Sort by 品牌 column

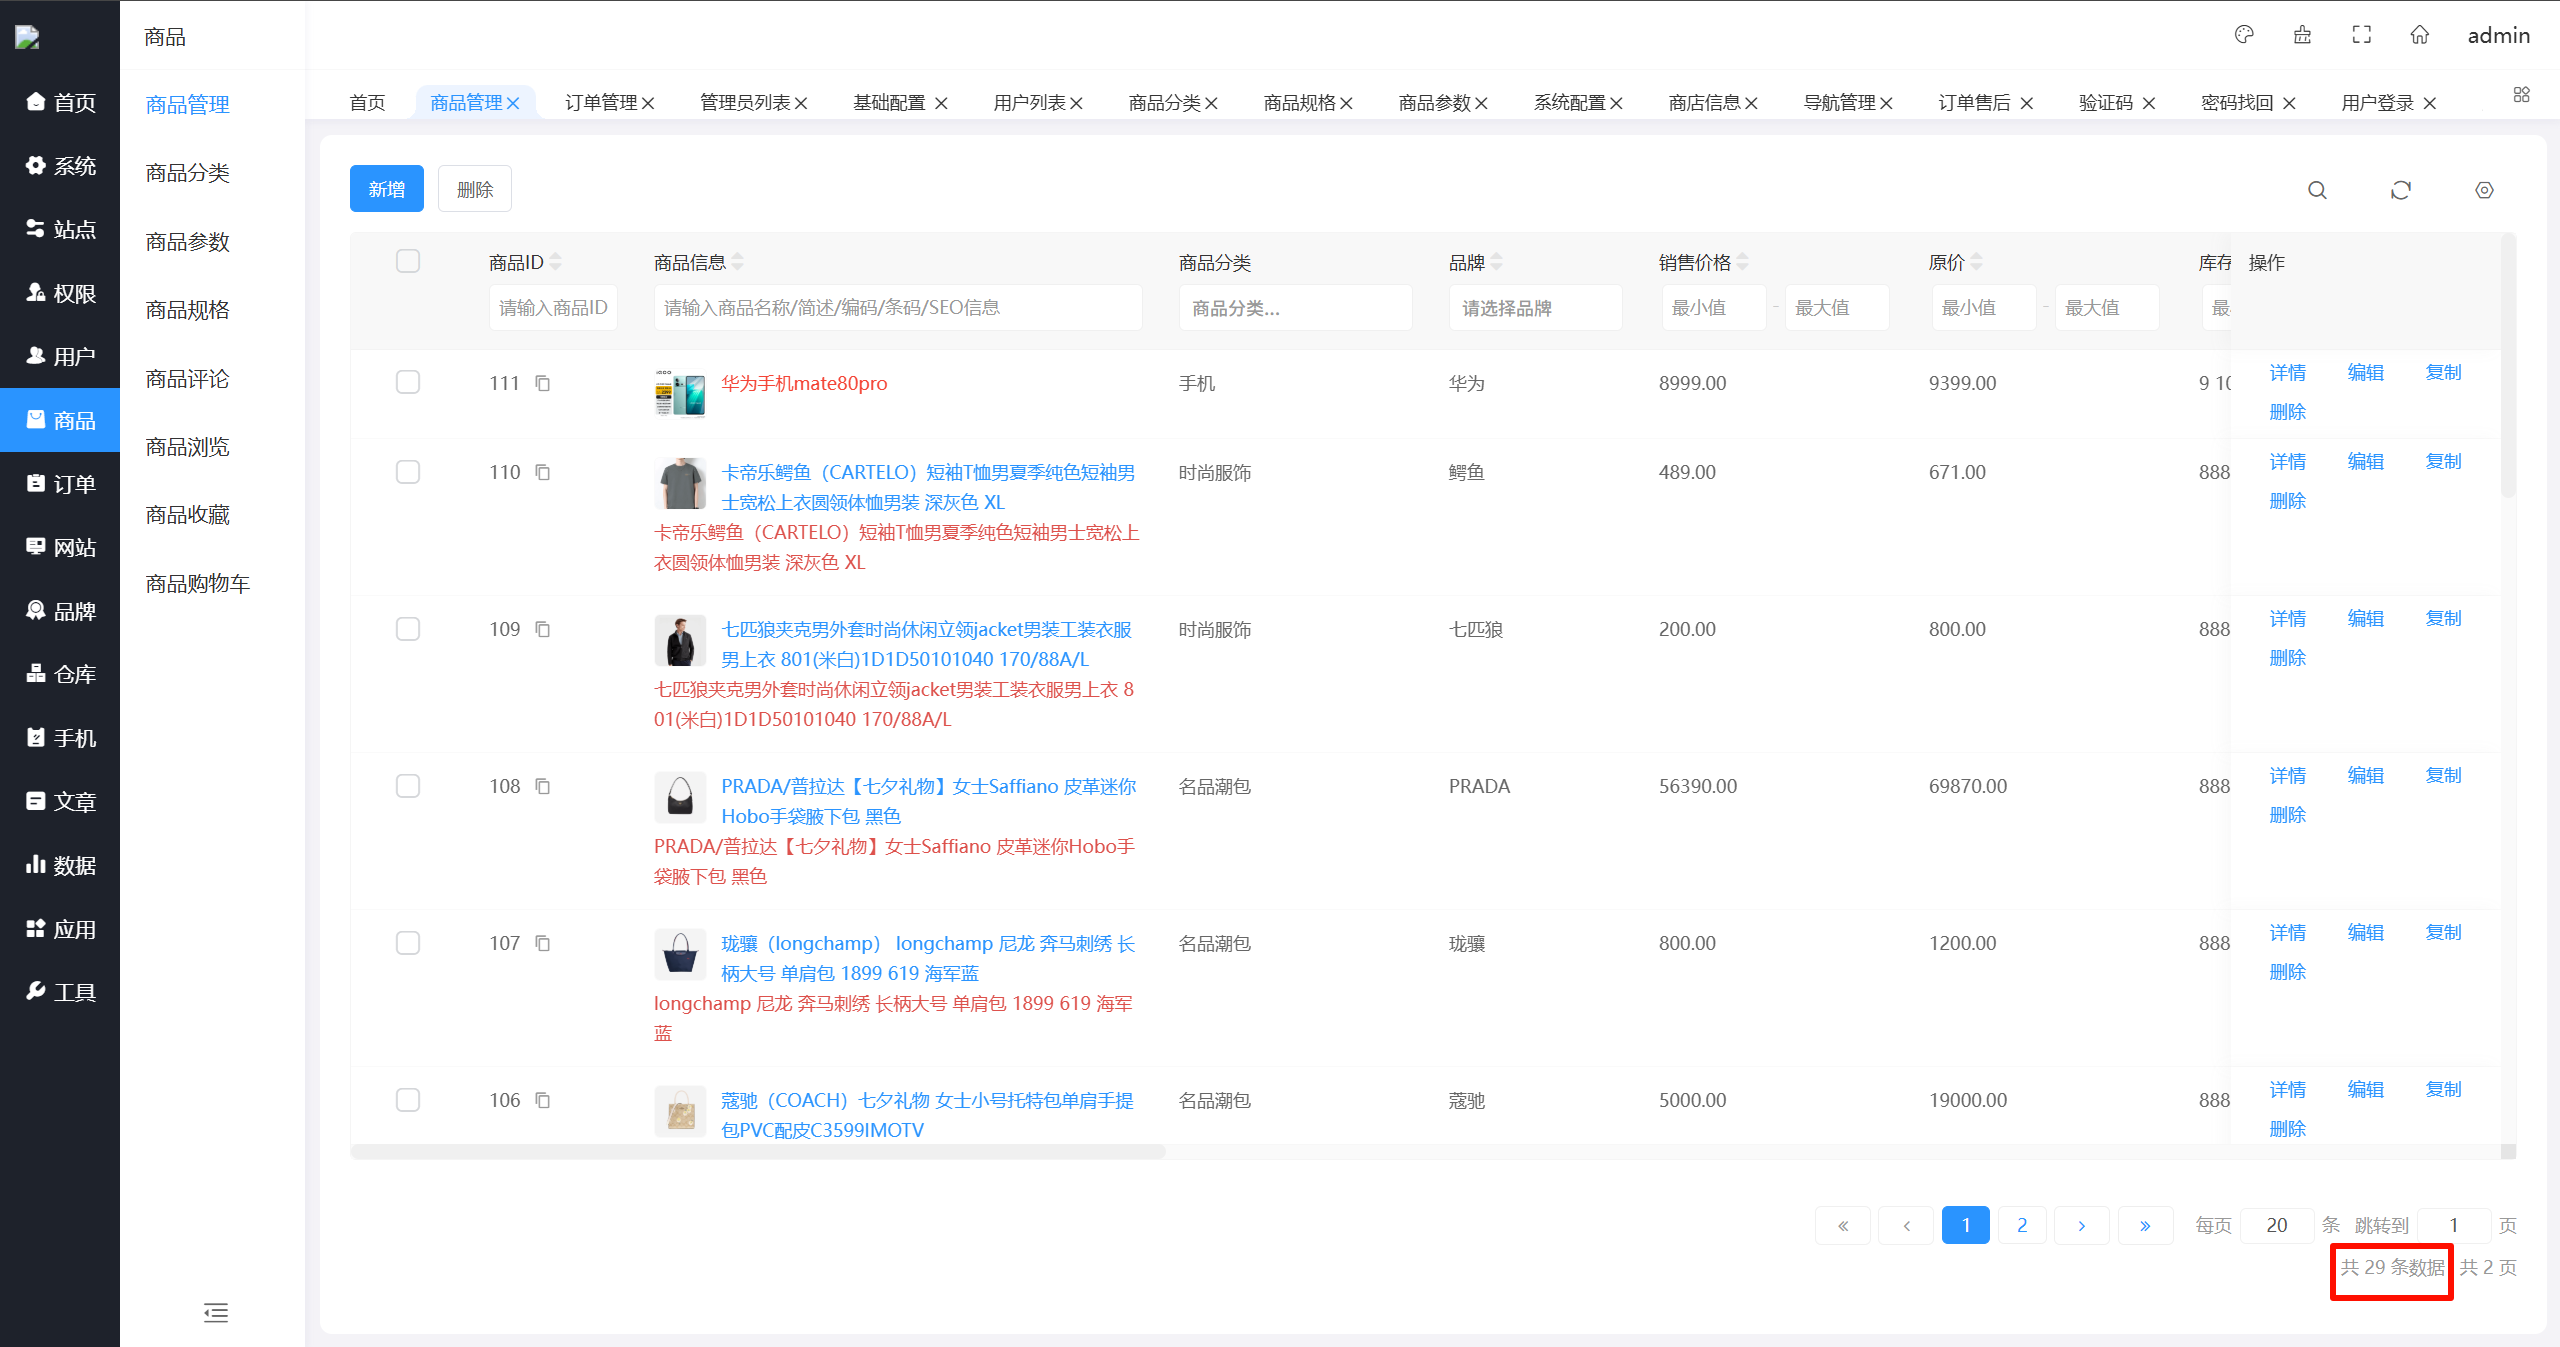click(x=1496, y=262)
